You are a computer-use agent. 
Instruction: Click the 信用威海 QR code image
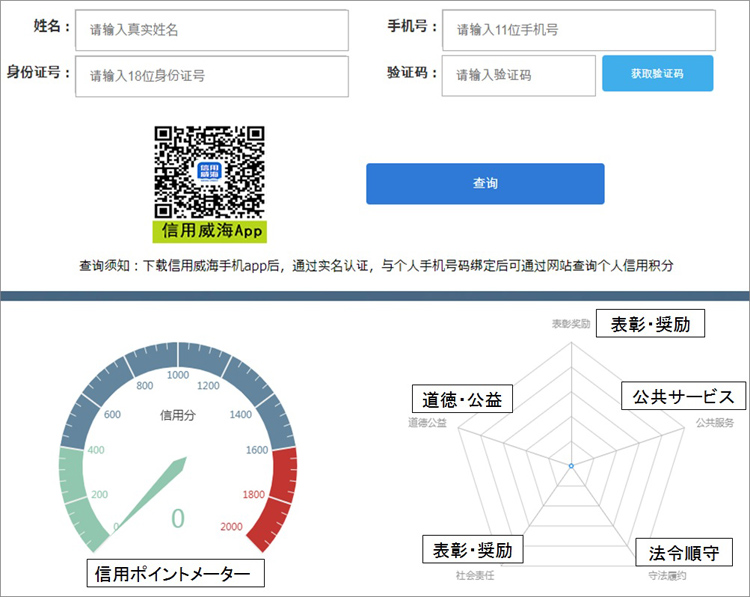210,172
